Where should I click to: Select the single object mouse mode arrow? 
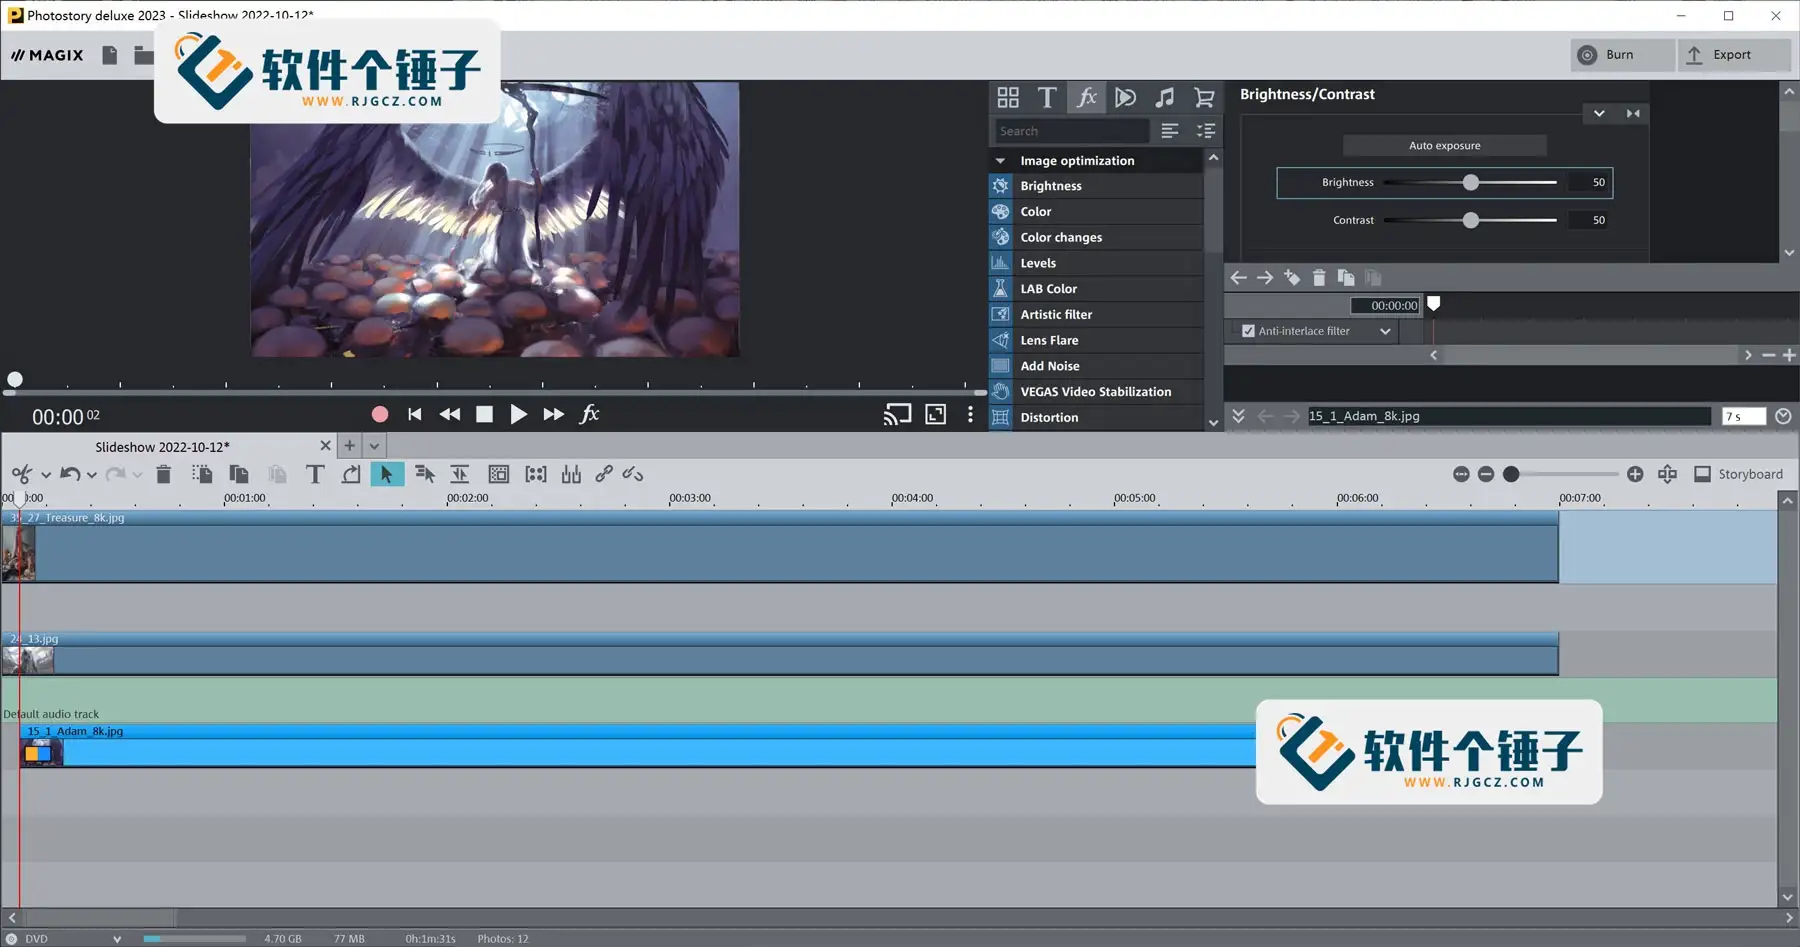click(386, 474)
